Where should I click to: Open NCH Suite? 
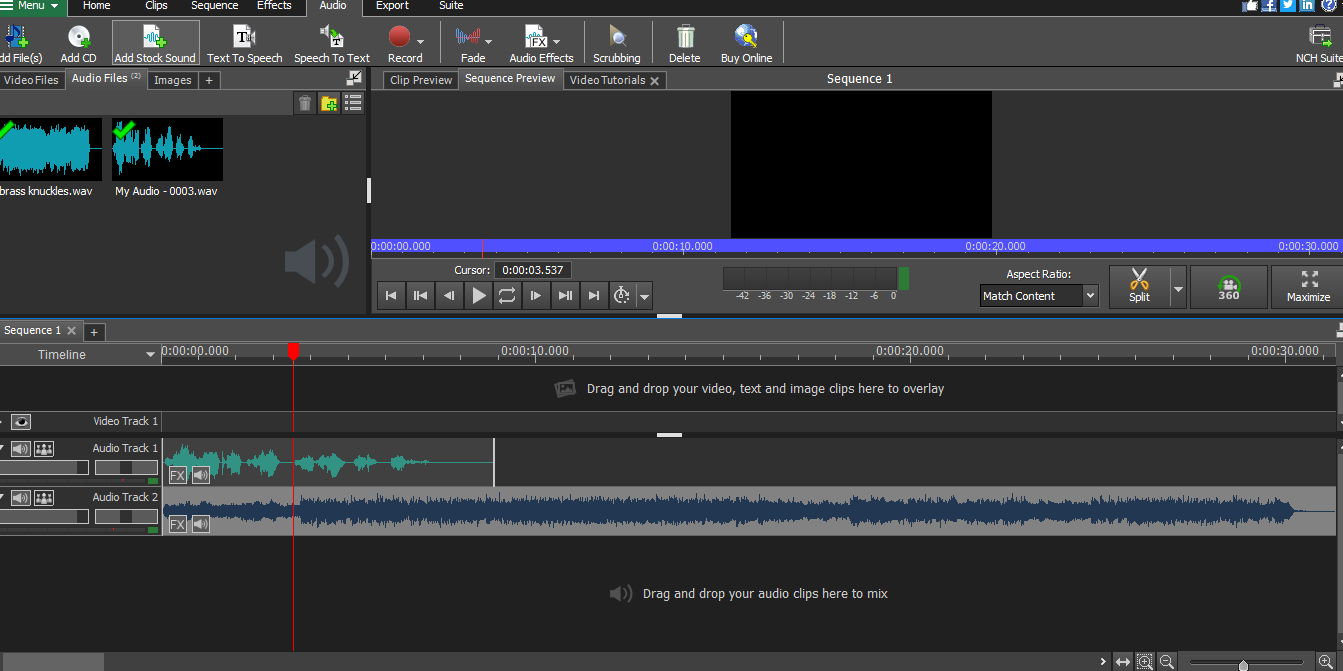pos(1319,44)
